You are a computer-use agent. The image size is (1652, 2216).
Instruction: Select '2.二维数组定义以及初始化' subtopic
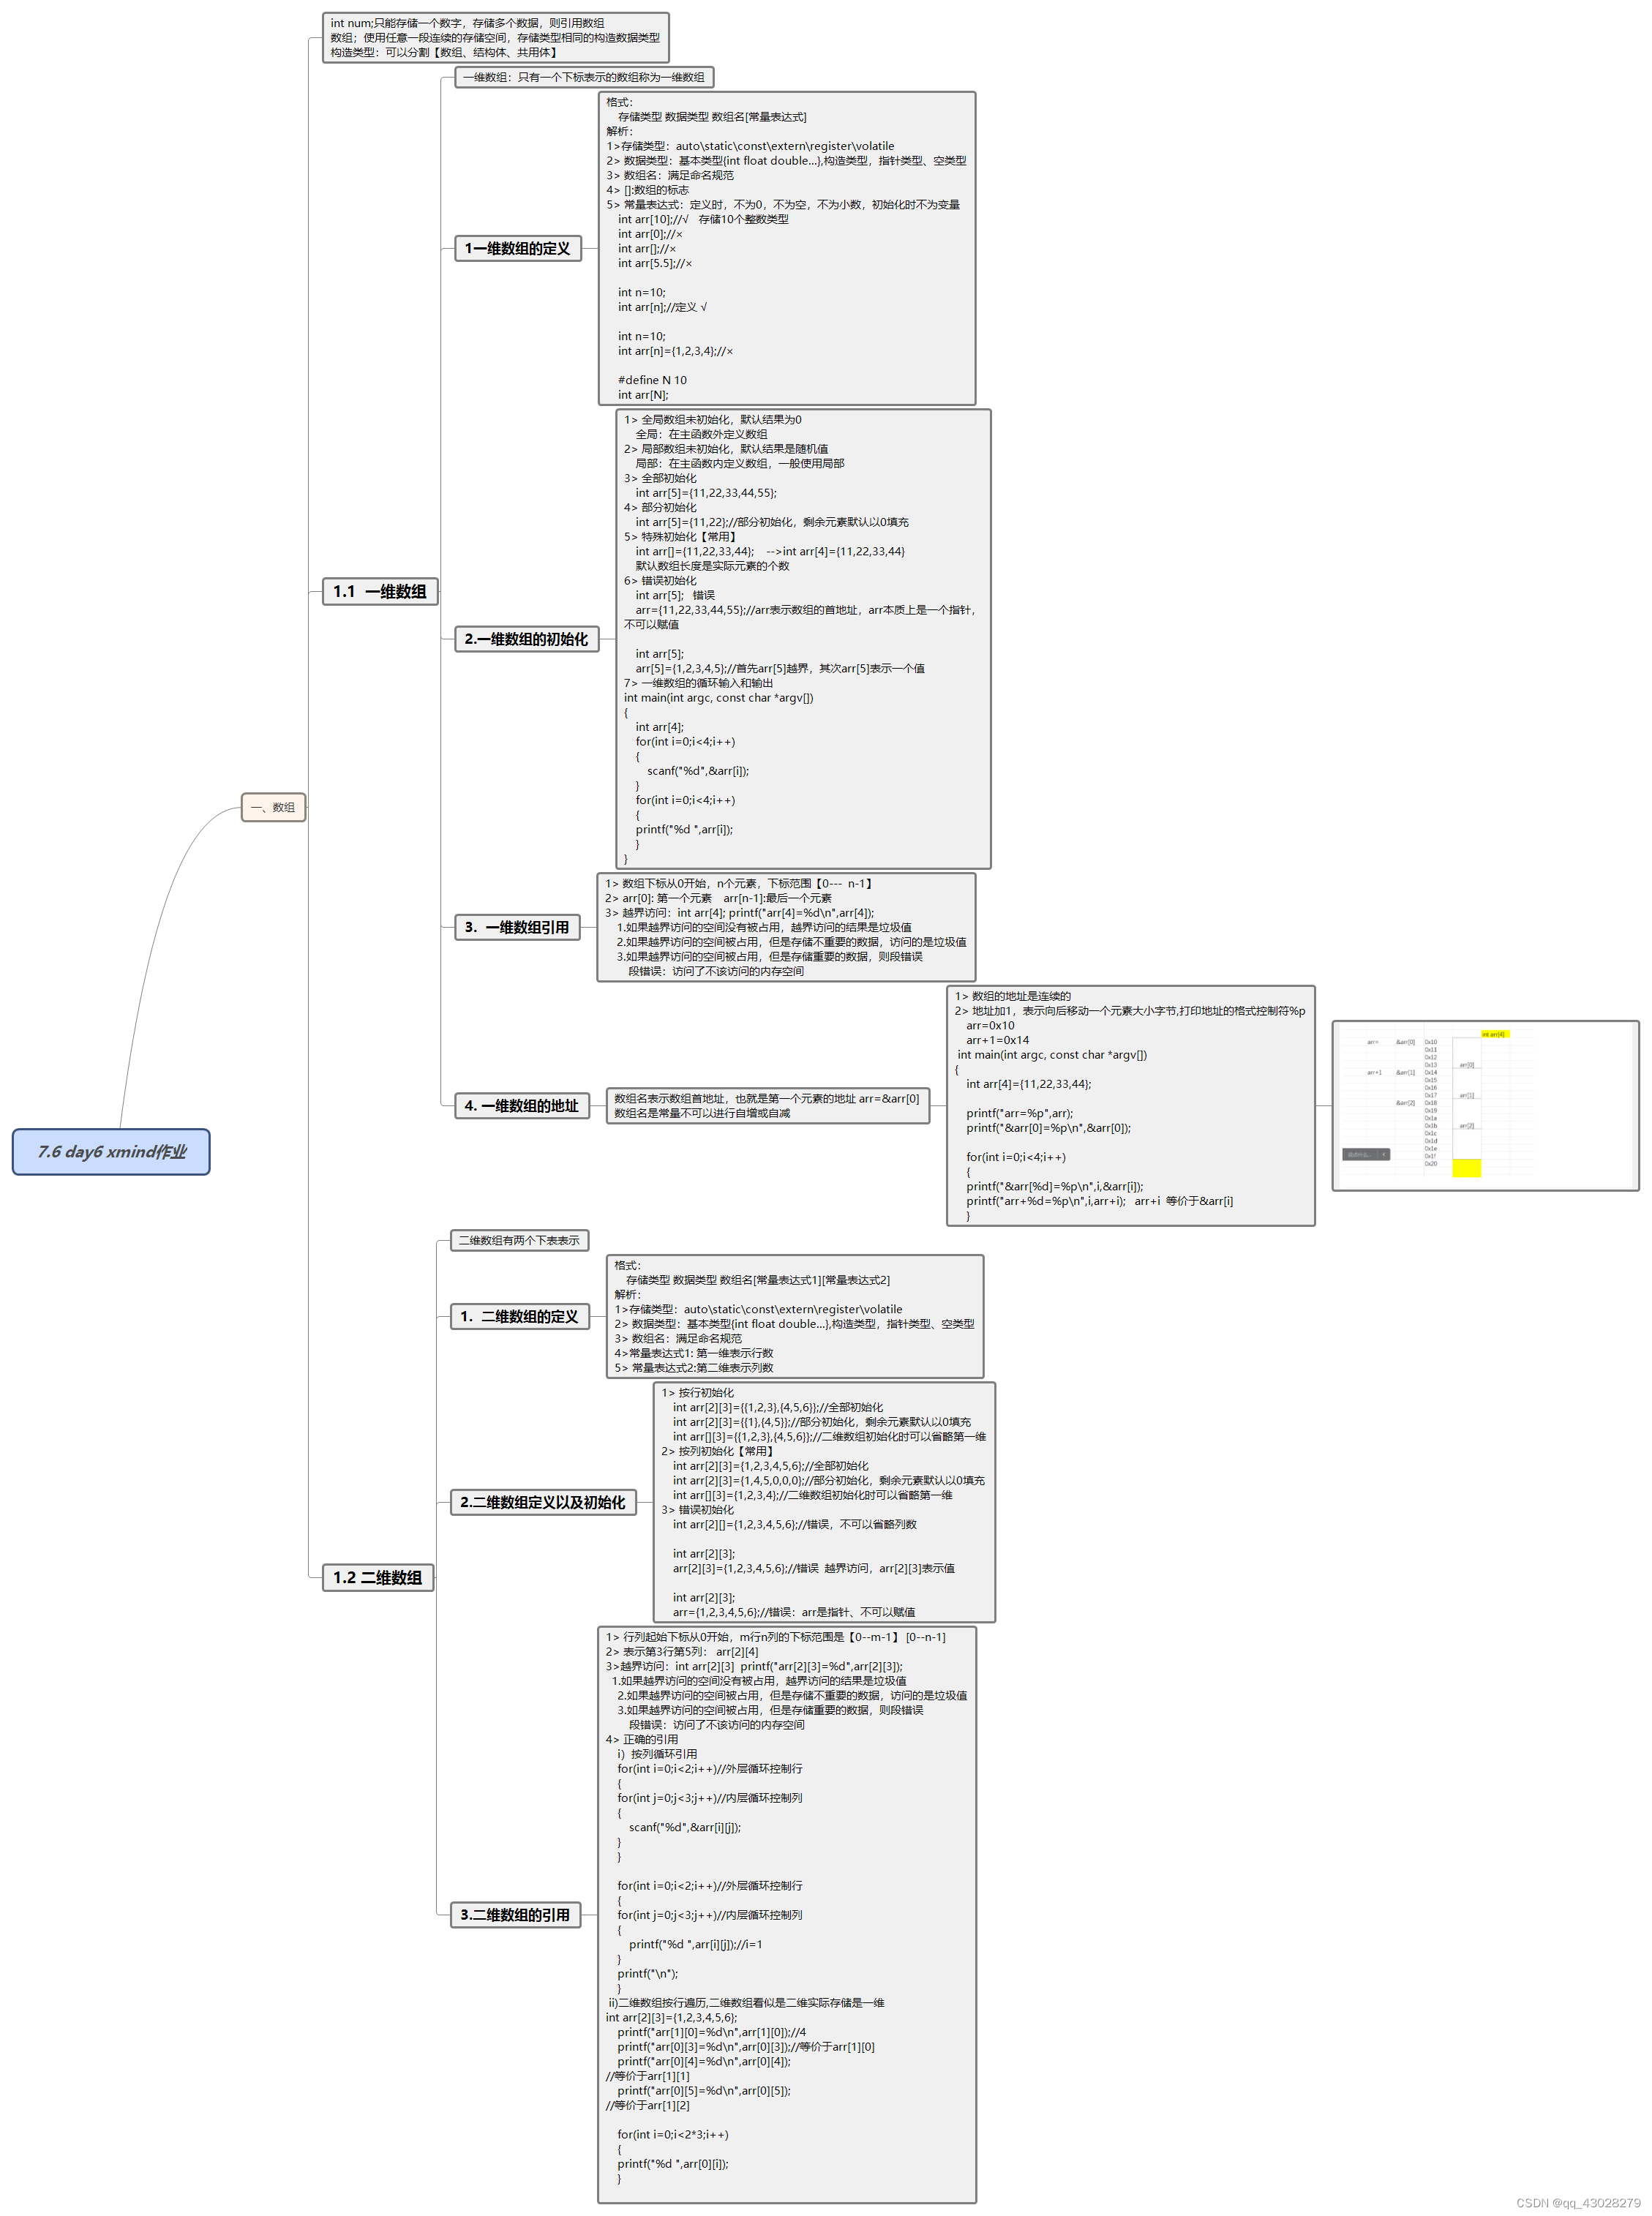542,1501
